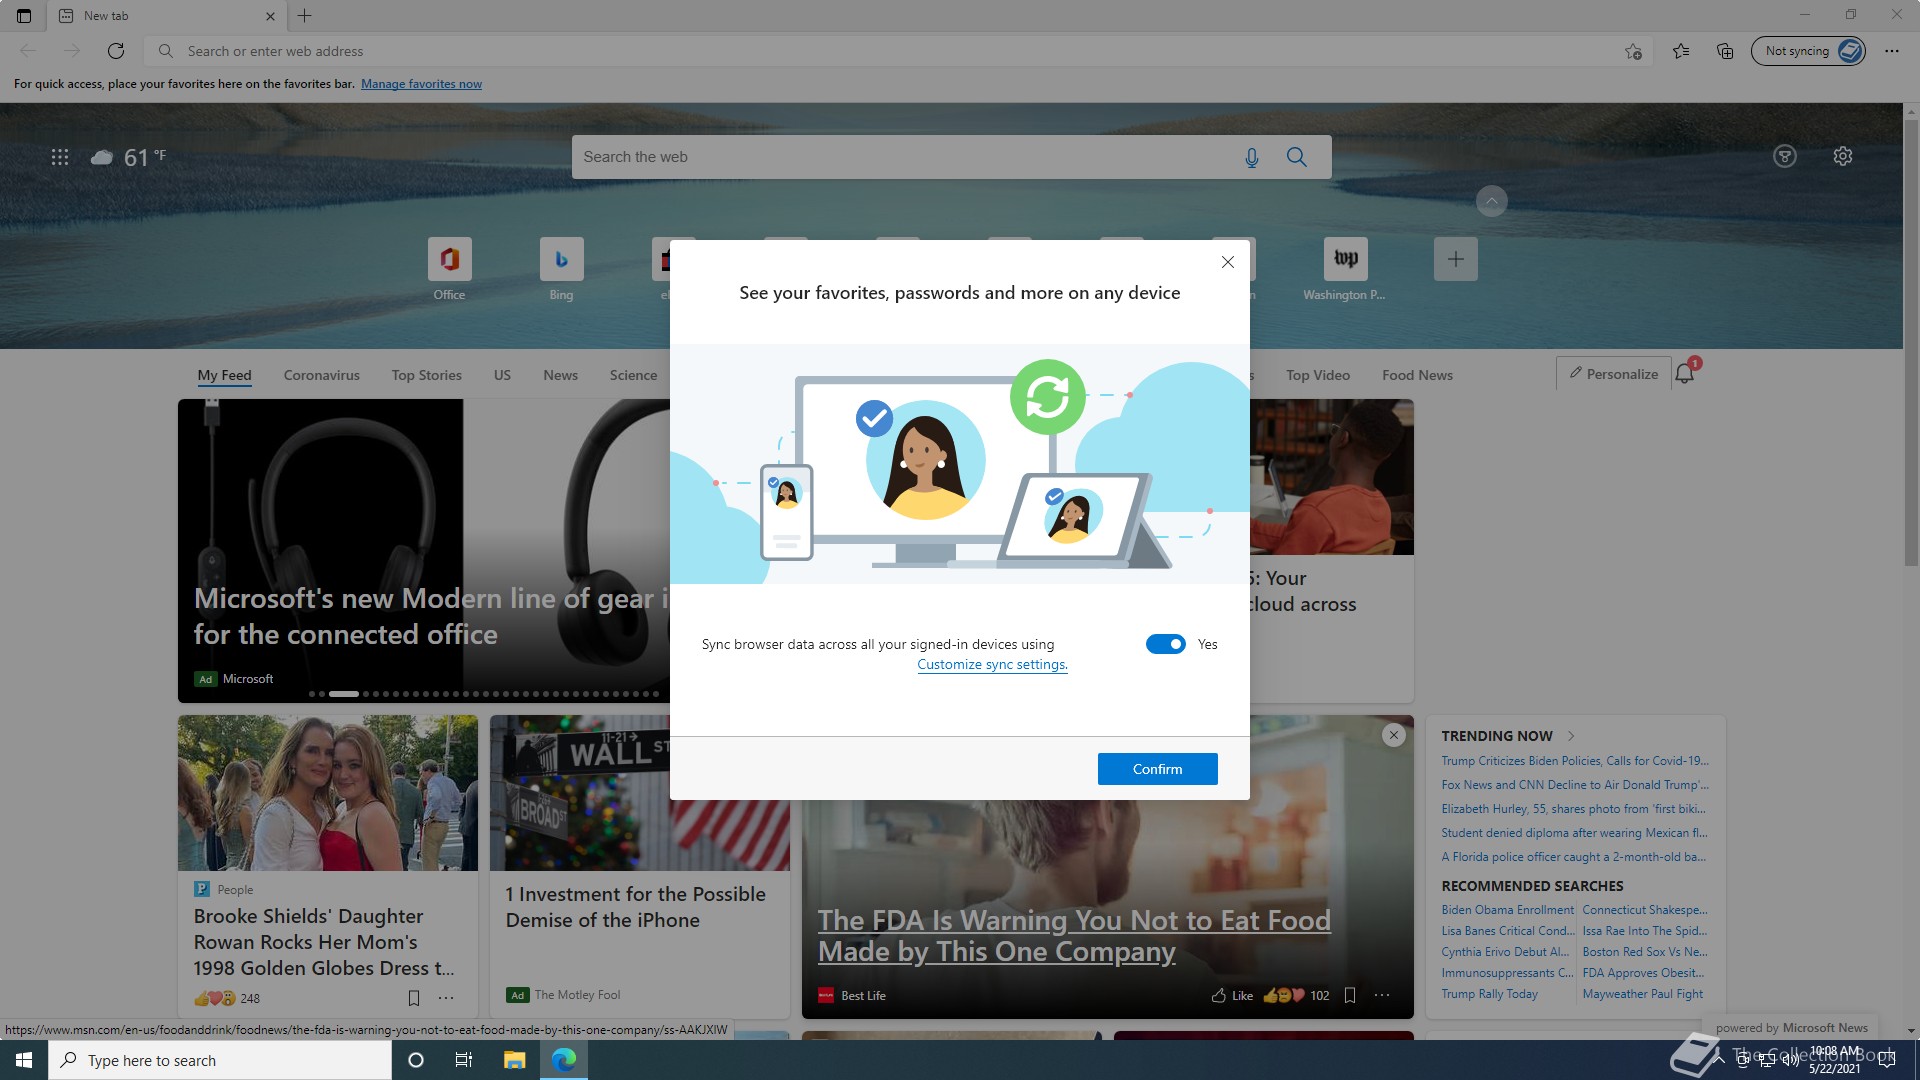Click Manage favorites now link

[421, 84]
